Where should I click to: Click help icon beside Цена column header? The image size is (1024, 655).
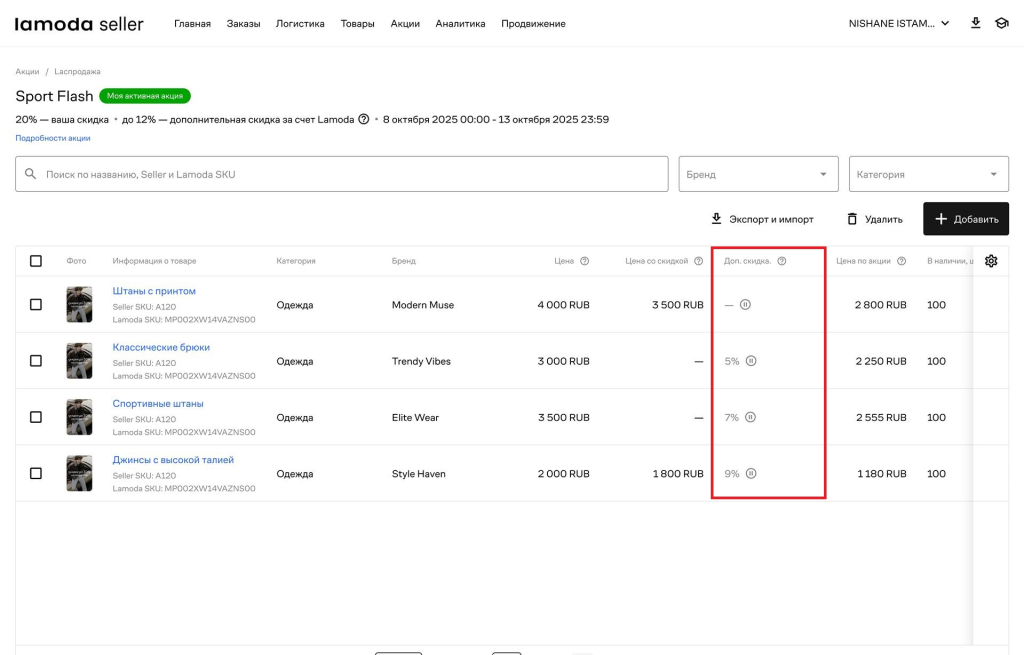point(585,261)
